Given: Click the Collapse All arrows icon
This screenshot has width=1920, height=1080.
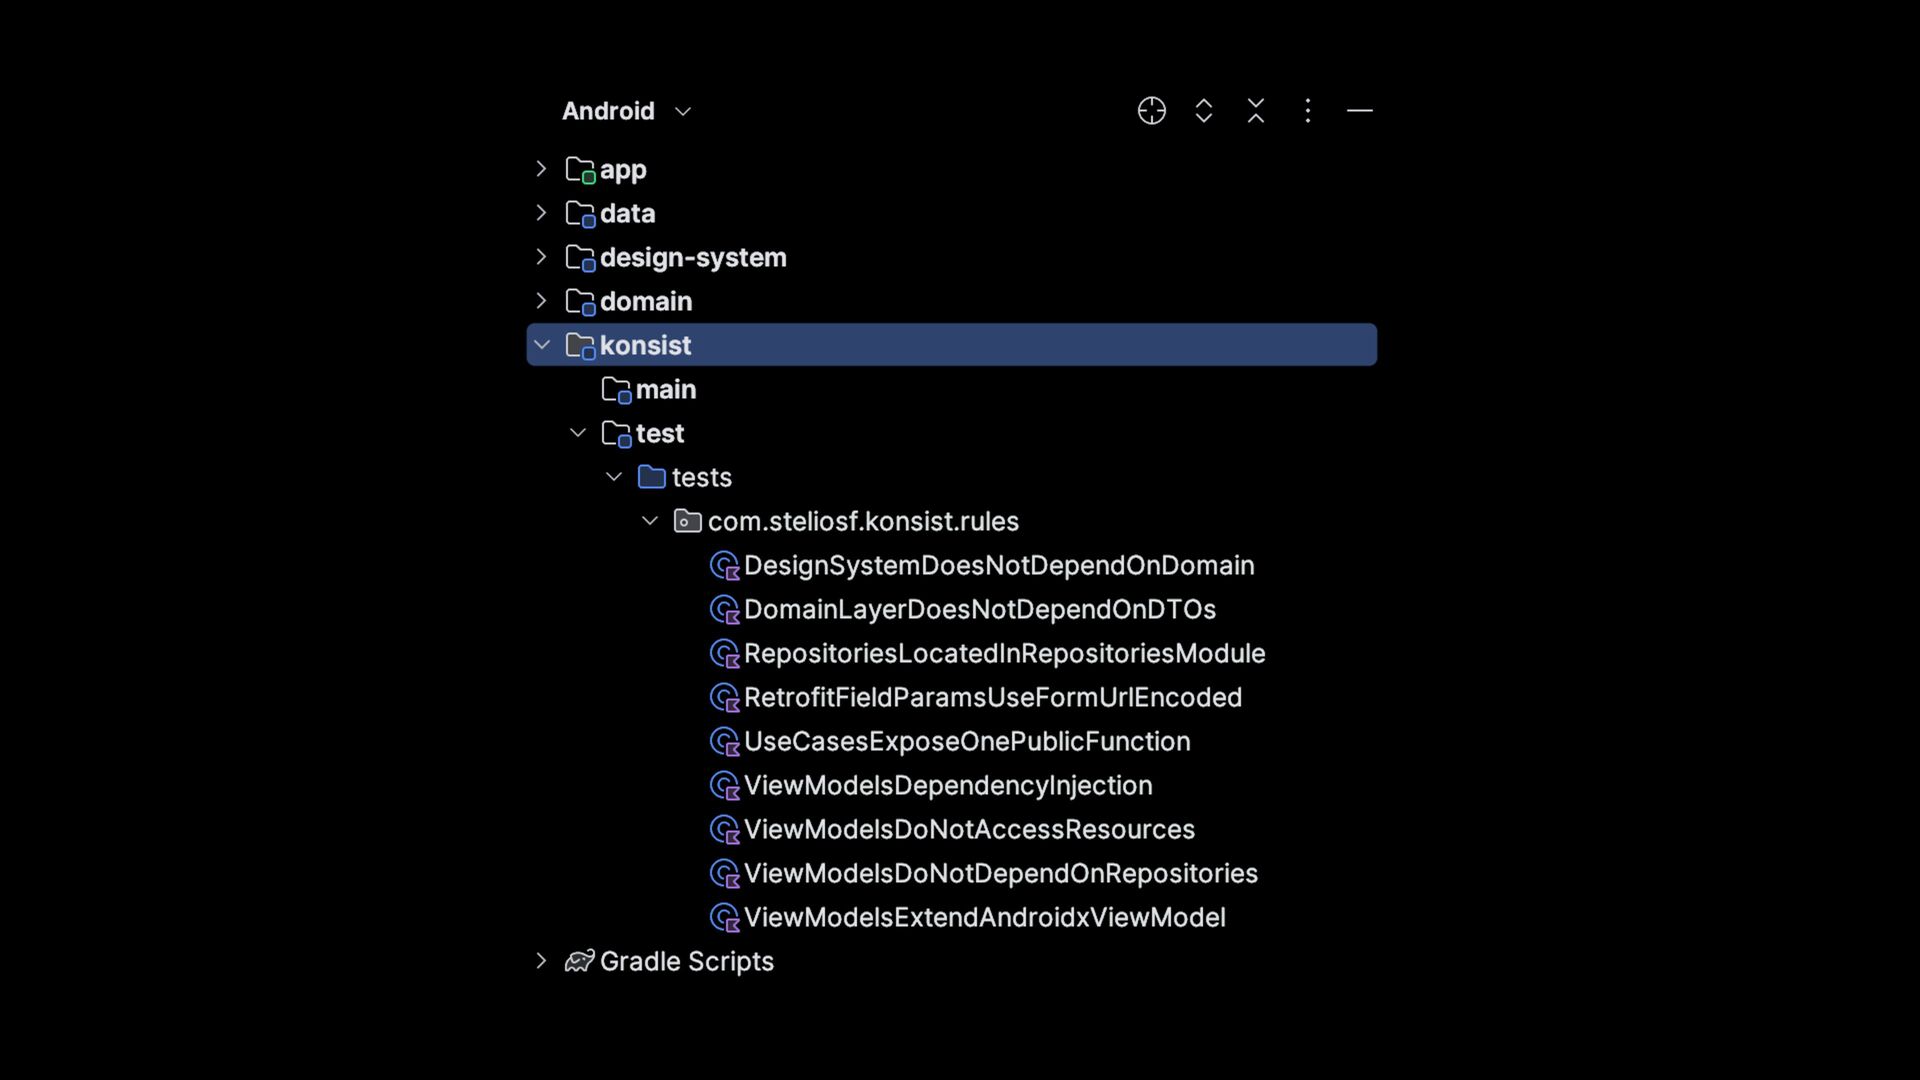Looking at the screenshot, I should coord(1256,111).
